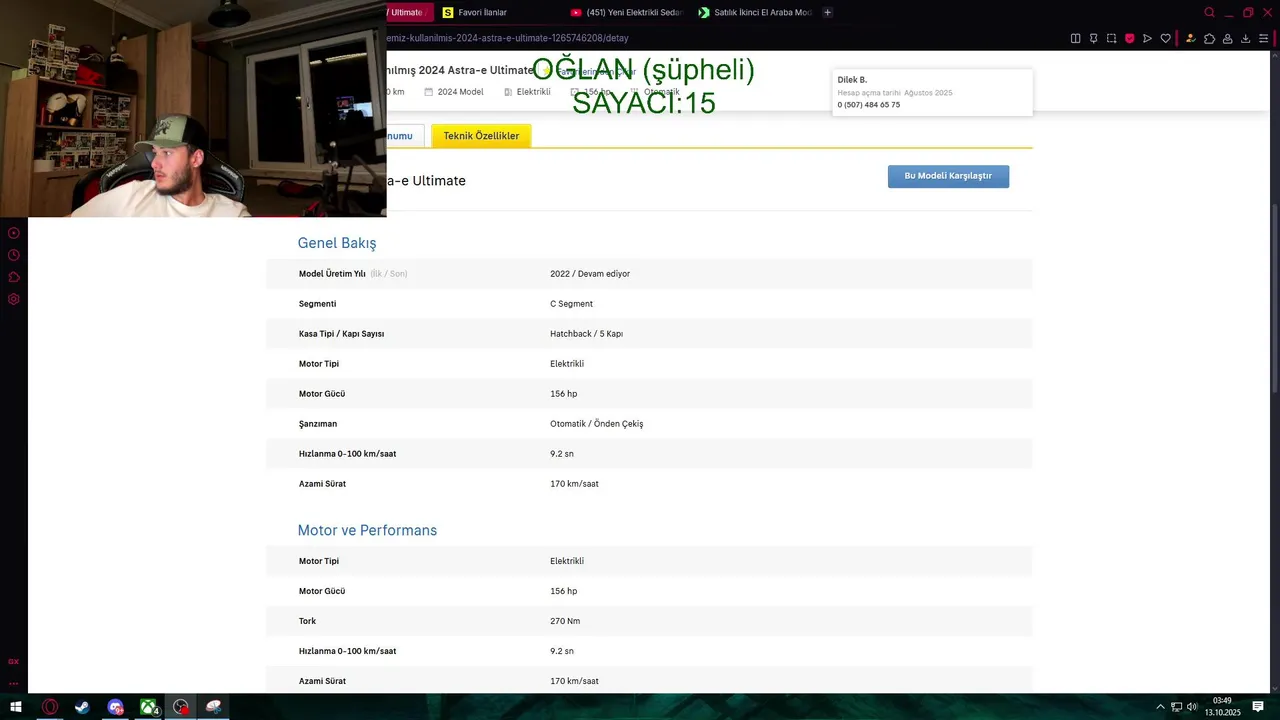Show hidden system tray icons
The image size is (1280, 720).
tap(1160, 707)
